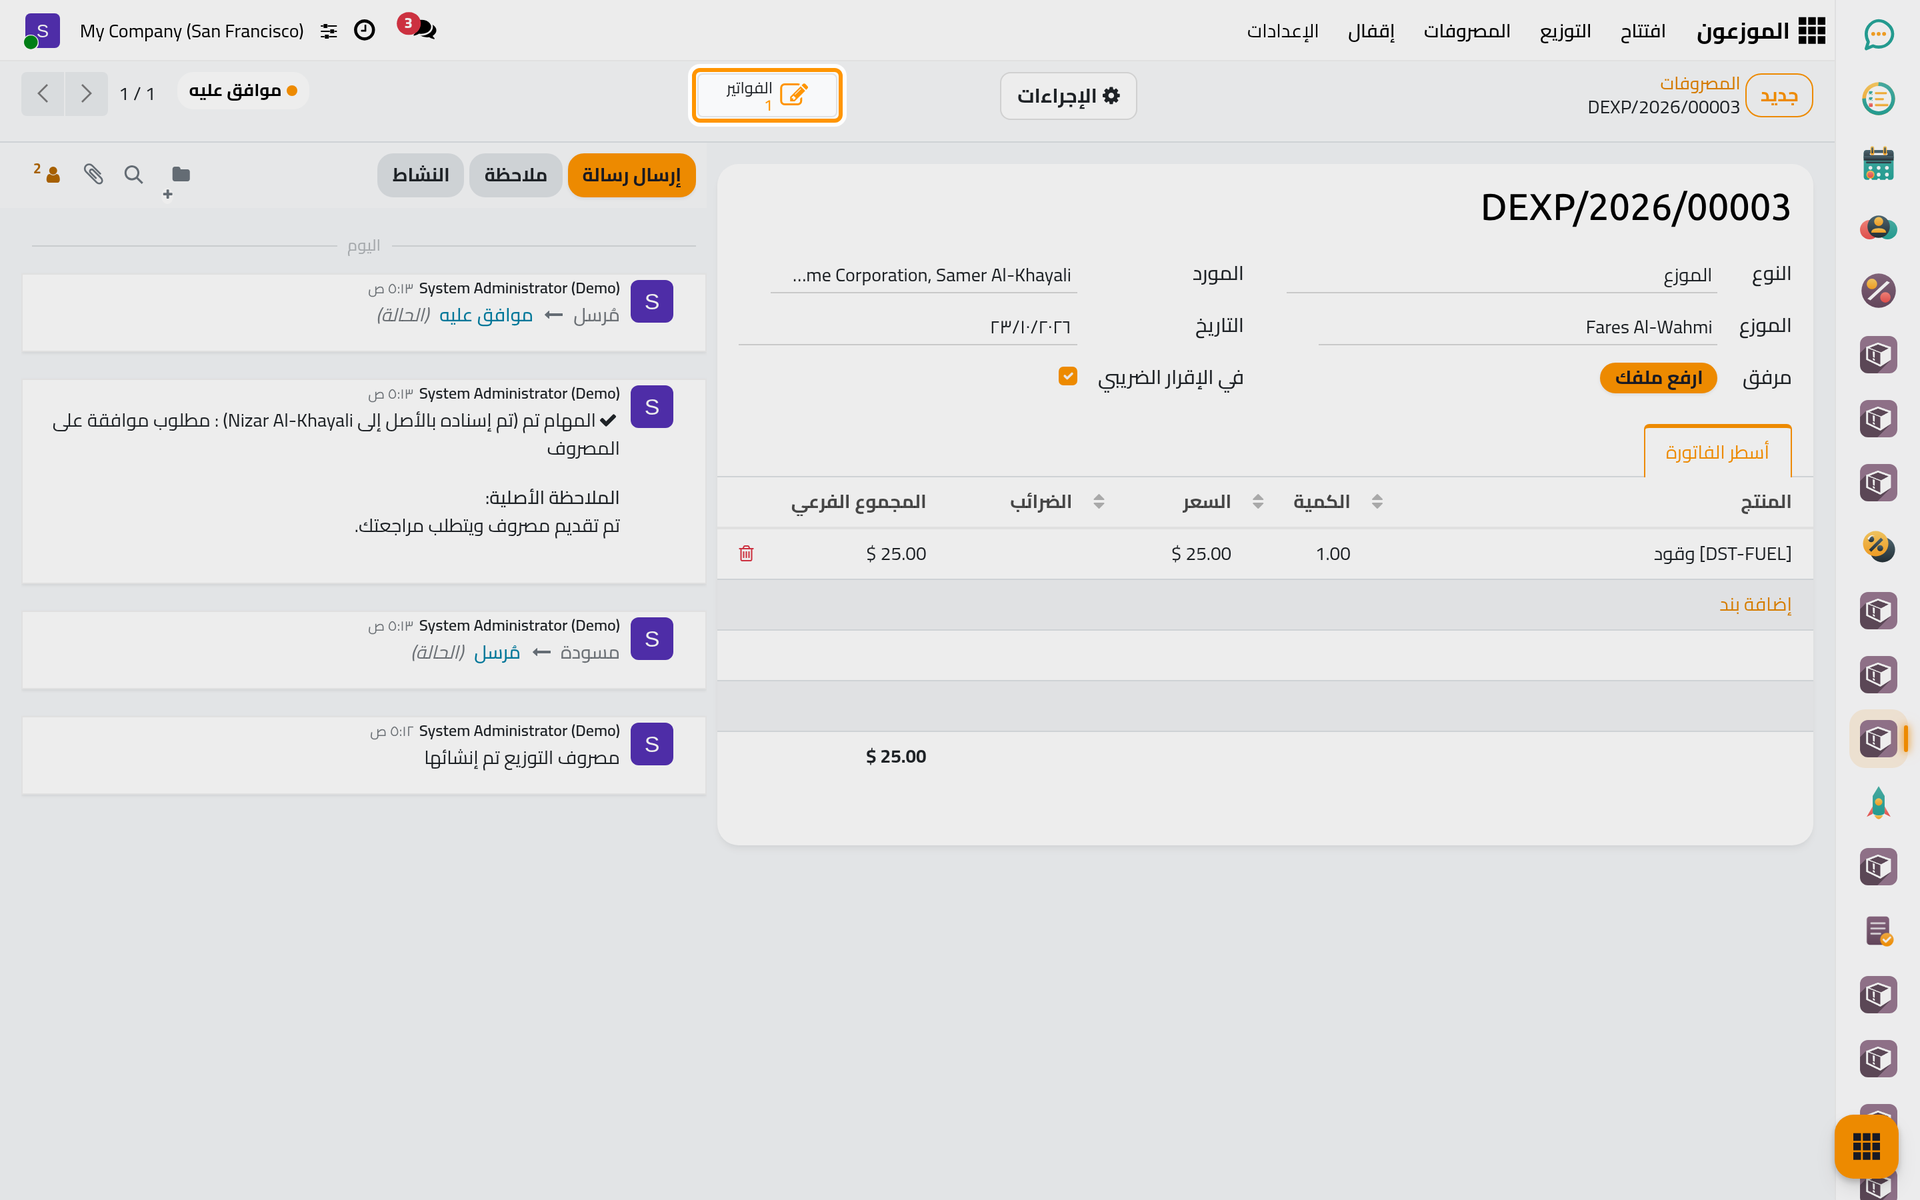Open the rocket icon app in the sidebar
1920x1200 pixels.
click(1878, 803)
